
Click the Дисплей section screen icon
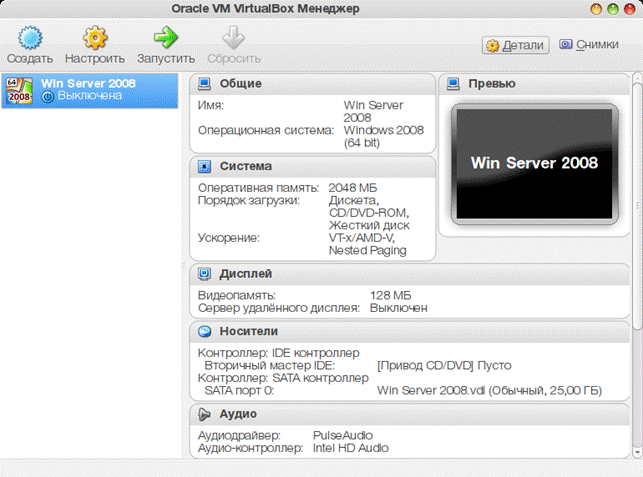click(204, 274)
